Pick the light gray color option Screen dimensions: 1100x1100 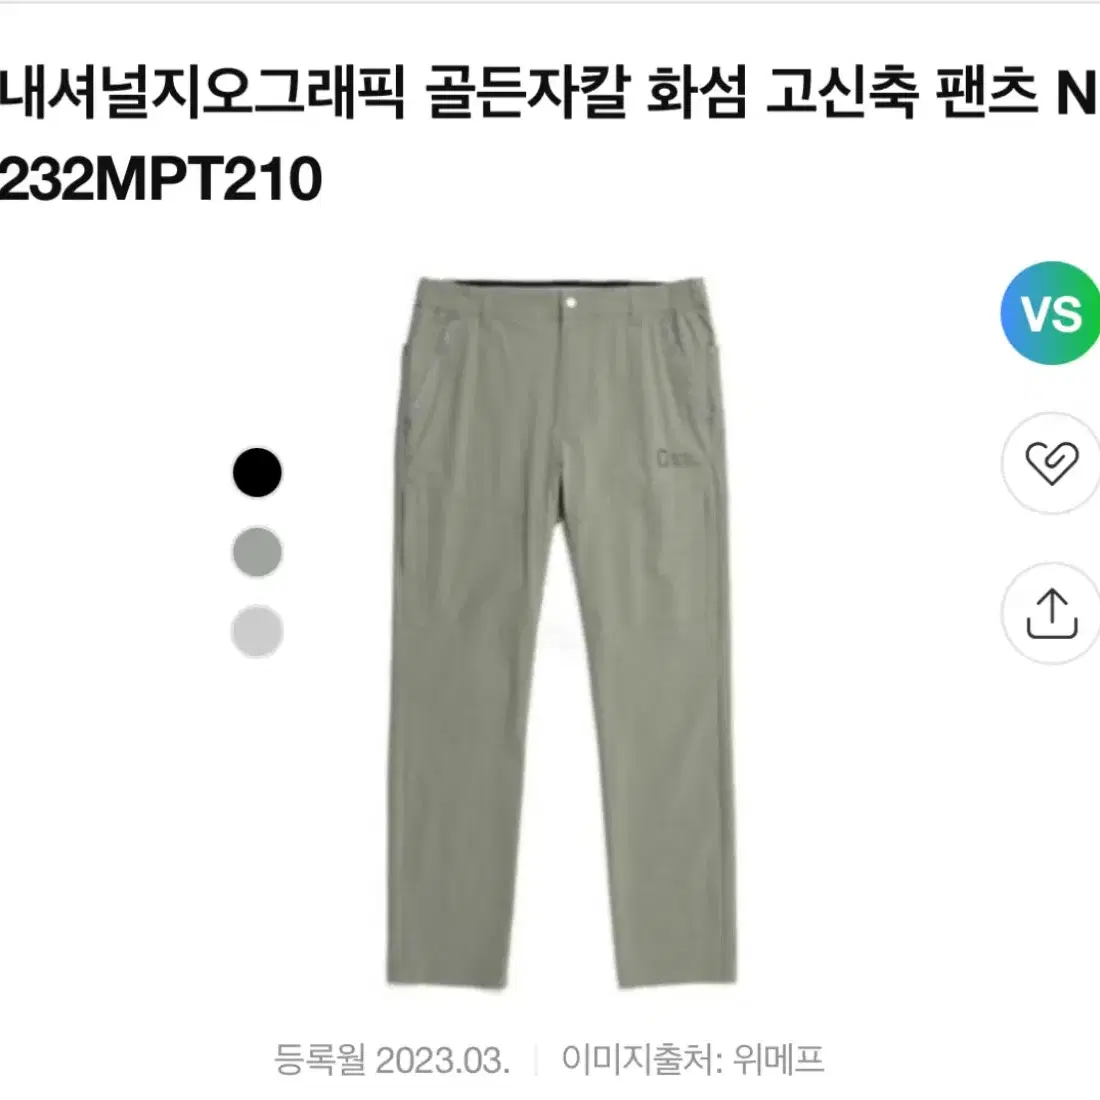tap(257, 631)
